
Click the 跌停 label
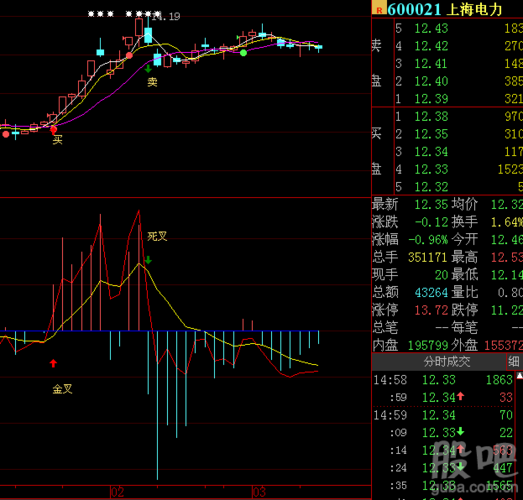(x=465, y=311)
